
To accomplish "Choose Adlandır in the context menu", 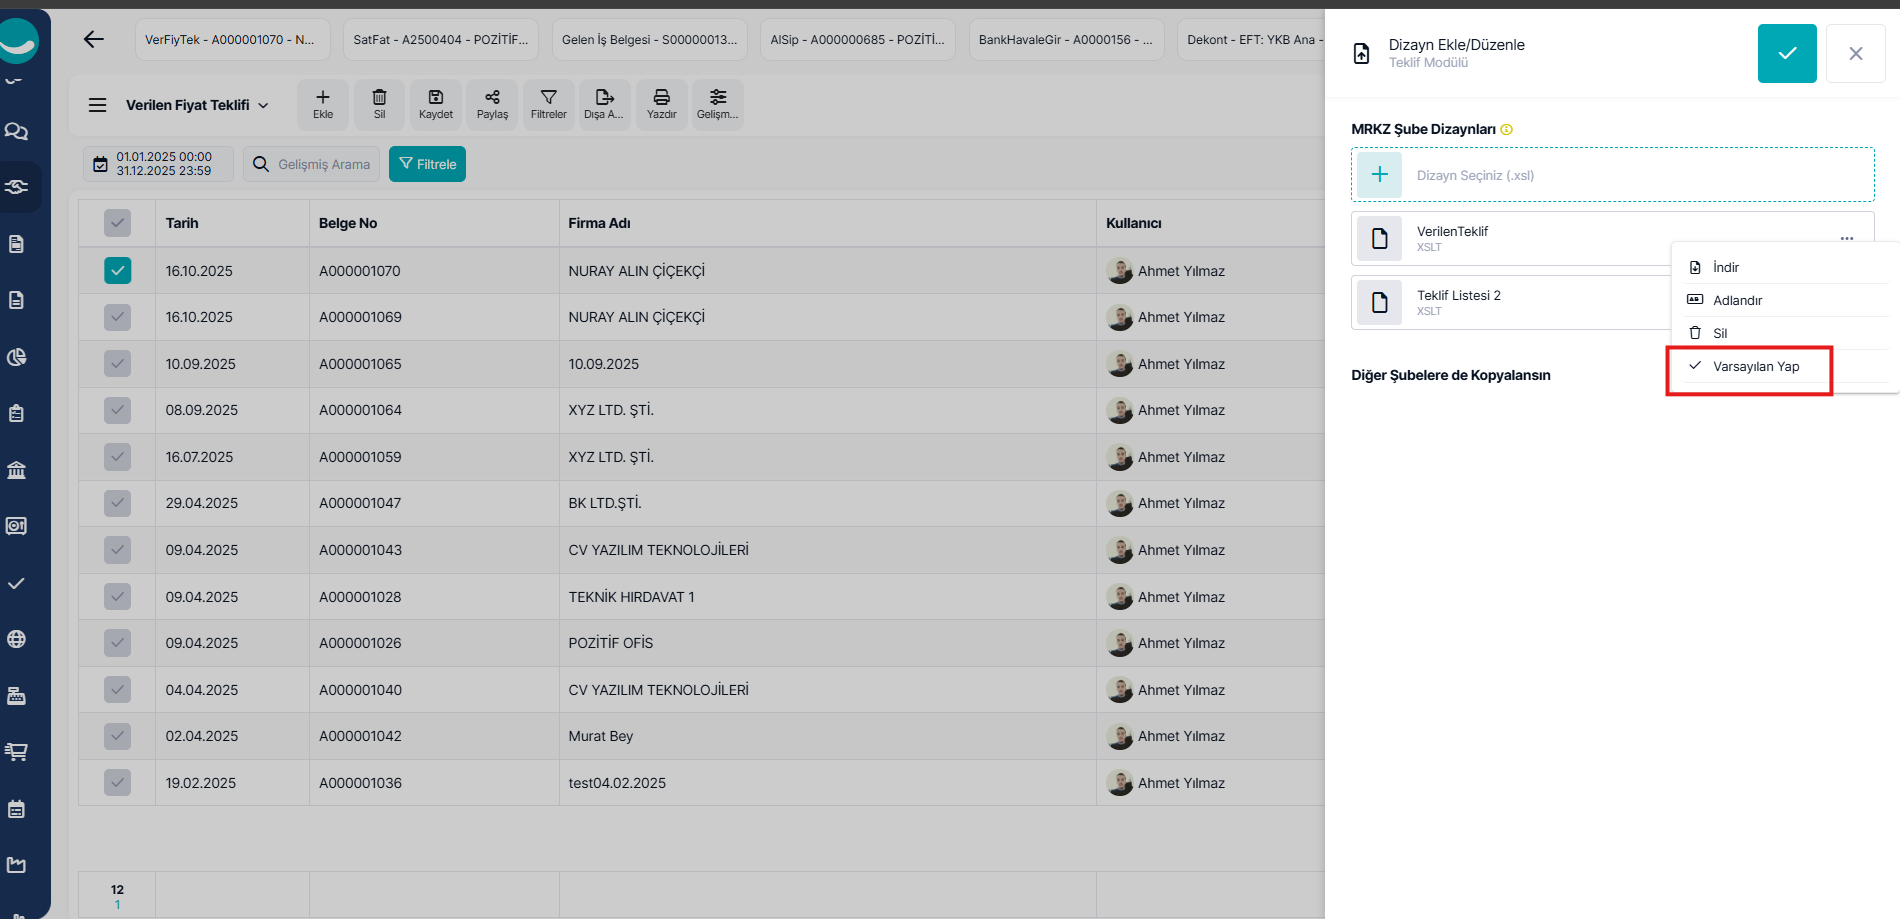I will 1737,301.
